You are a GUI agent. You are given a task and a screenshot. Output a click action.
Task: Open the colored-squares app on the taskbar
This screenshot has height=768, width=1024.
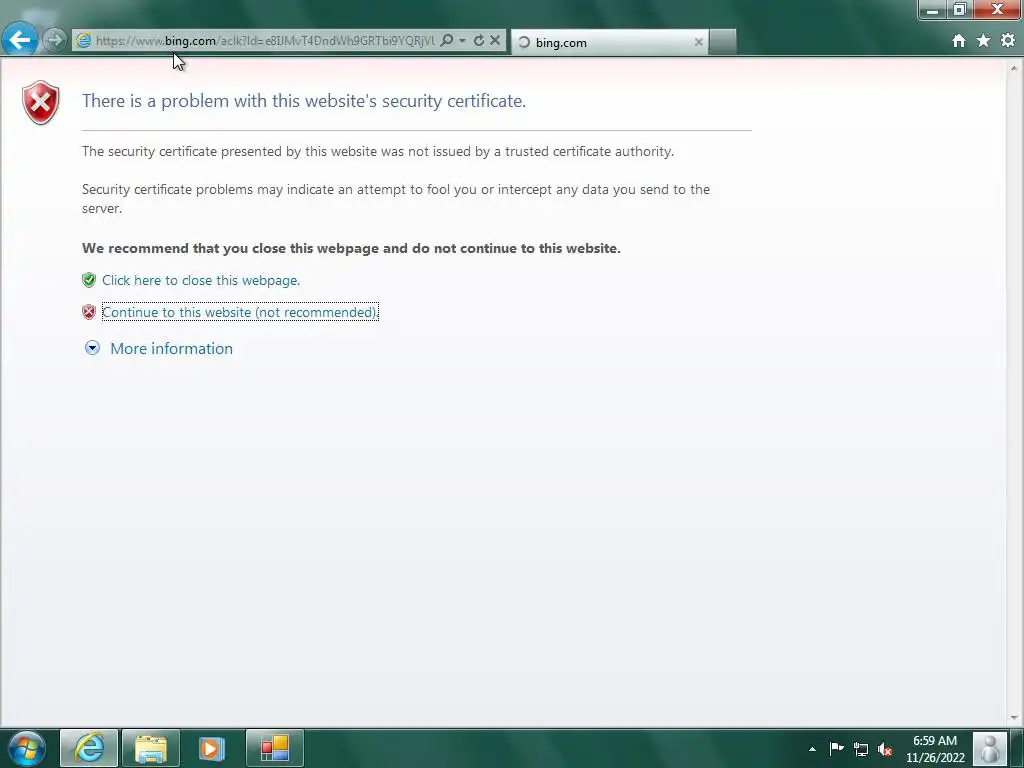[x=274, y=748]
